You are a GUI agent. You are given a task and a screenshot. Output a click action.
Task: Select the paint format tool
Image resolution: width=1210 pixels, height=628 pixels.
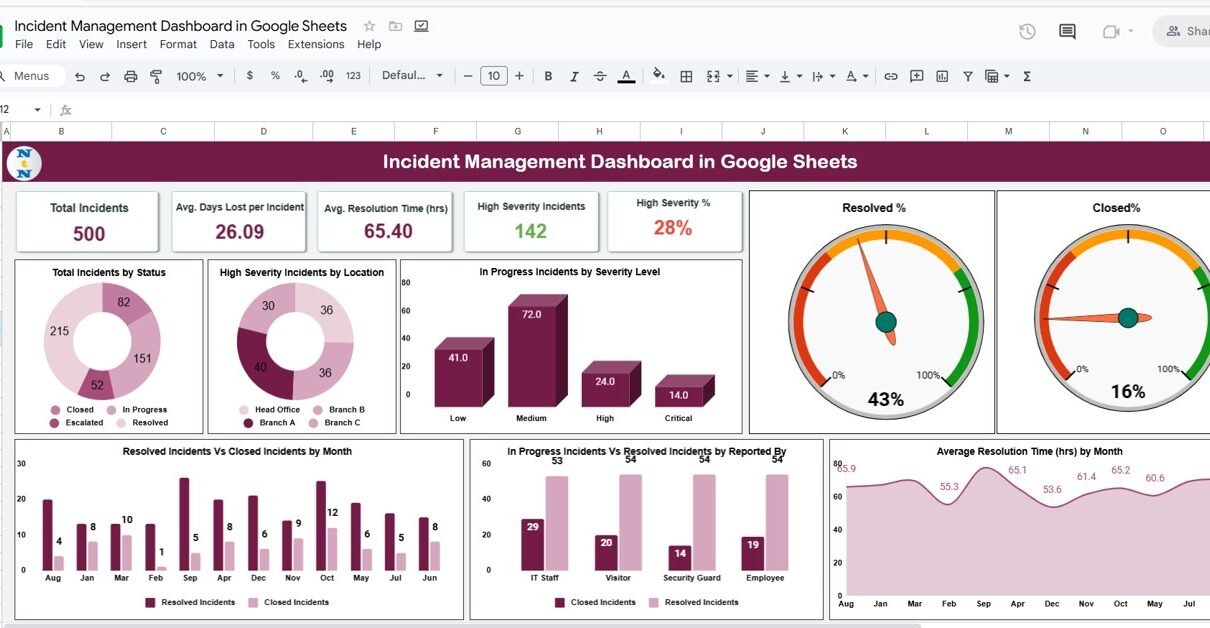[155, 76]
